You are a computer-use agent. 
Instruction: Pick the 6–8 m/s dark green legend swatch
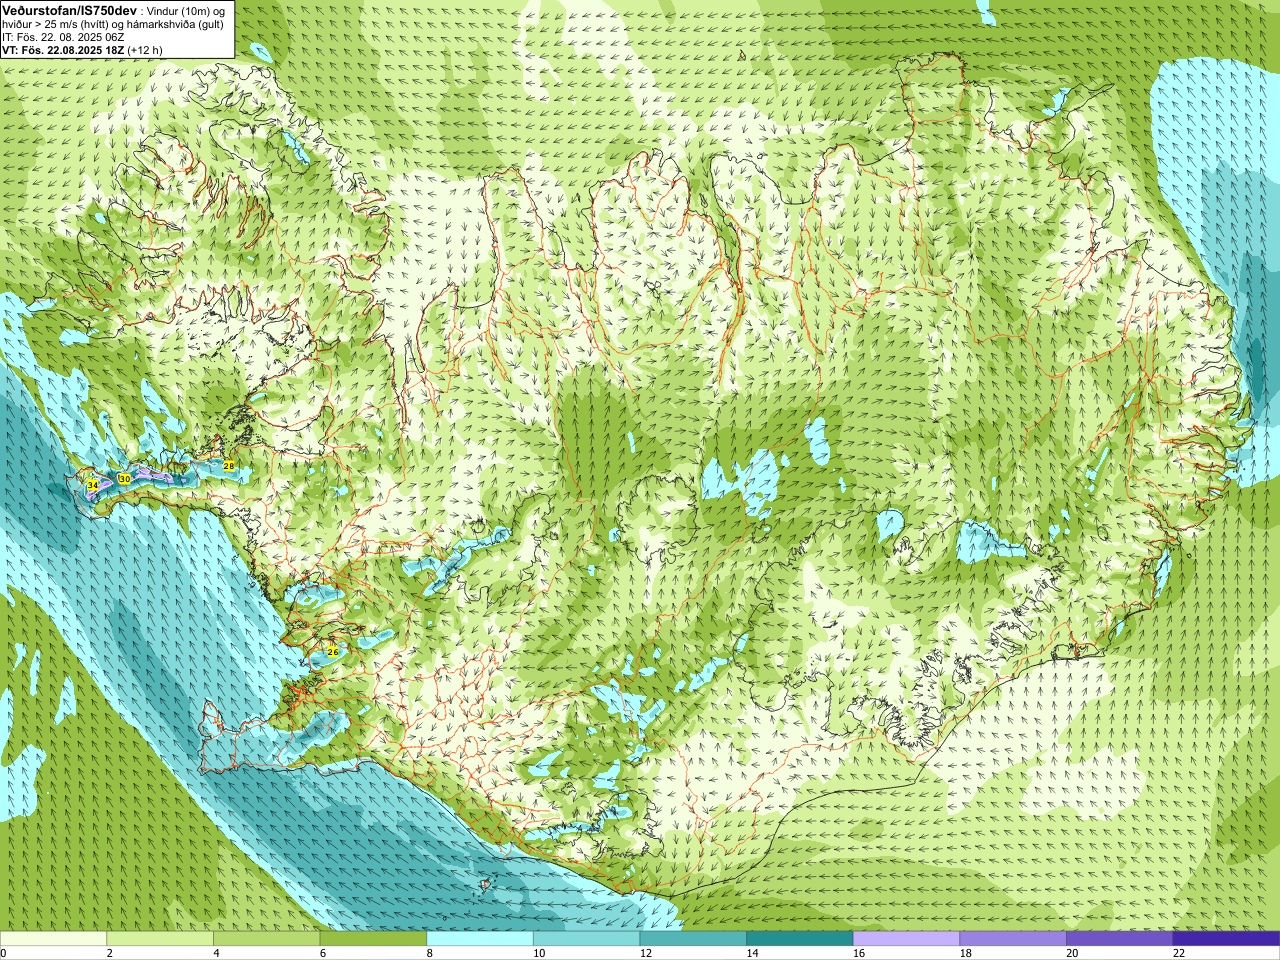pyautogui.click(x=373, y=939)
